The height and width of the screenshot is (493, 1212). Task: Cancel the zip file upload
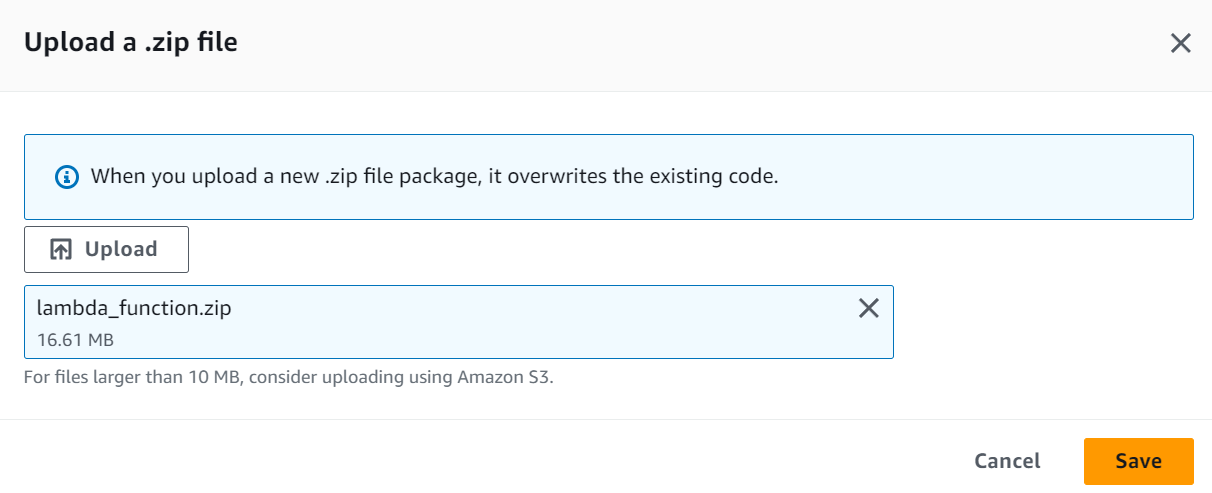(1007, 461)
